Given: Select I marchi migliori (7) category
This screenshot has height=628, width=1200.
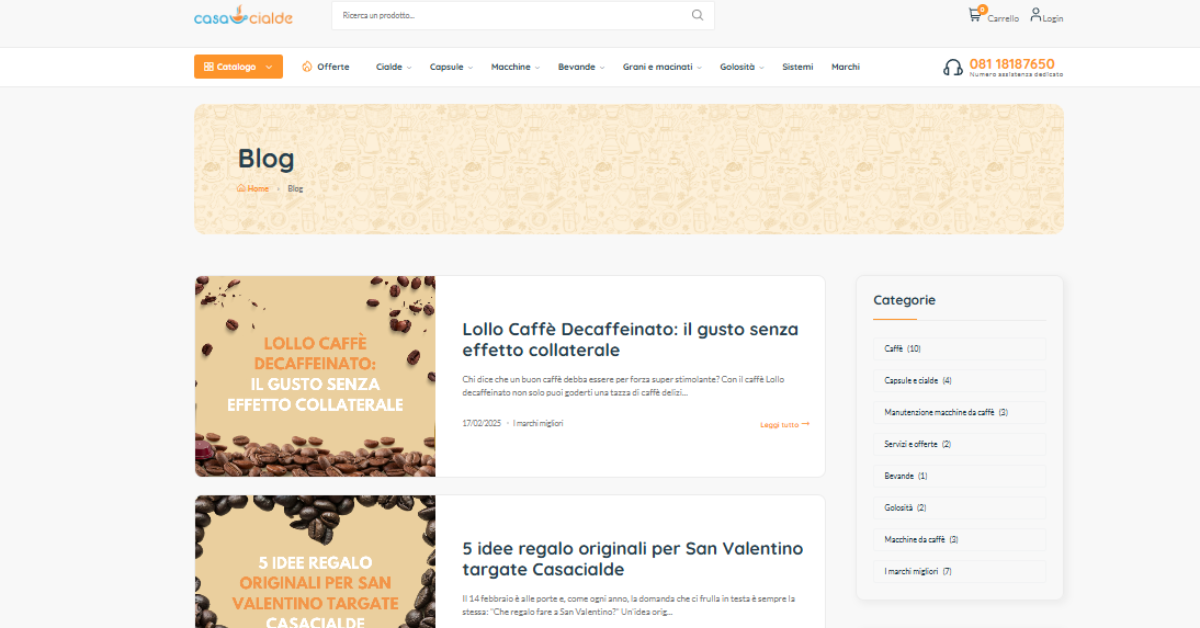Looking at the screenshot, I should point(959,571).
